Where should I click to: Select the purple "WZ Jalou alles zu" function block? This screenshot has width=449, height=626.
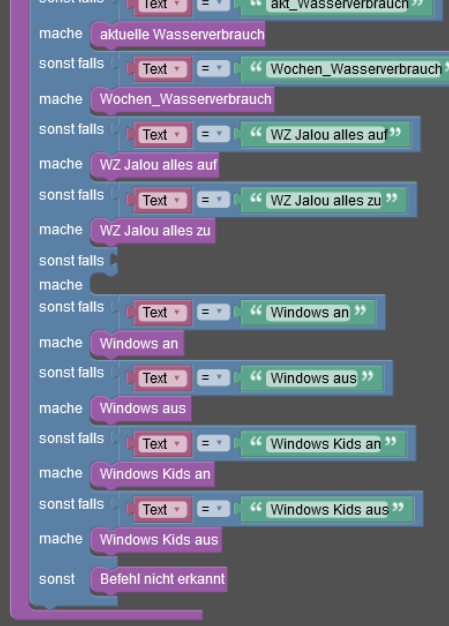(153, 230)
